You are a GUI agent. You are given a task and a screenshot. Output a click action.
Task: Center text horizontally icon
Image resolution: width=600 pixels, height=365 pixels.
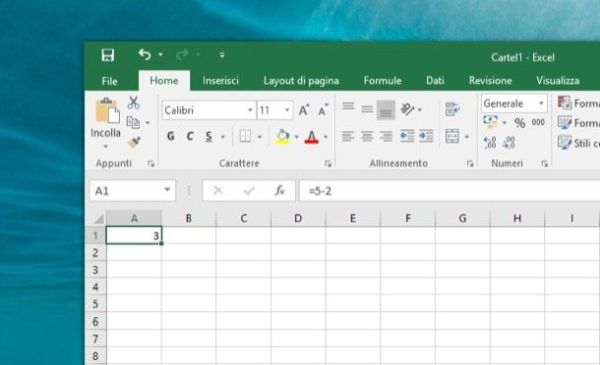[367, 136]
